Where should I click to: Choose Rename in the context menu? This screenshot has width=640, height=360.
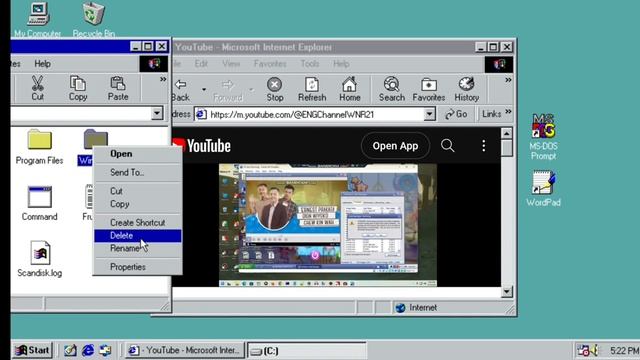(137, 248)
